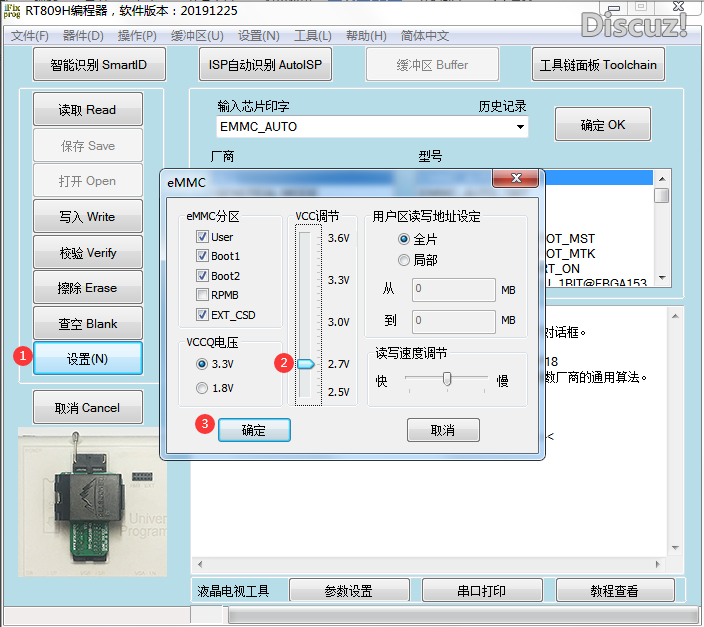The height and width of the screenshot is (627, 704).
Task: Toggle the EXT_CSD checkbox
Action: pos(202,315)
